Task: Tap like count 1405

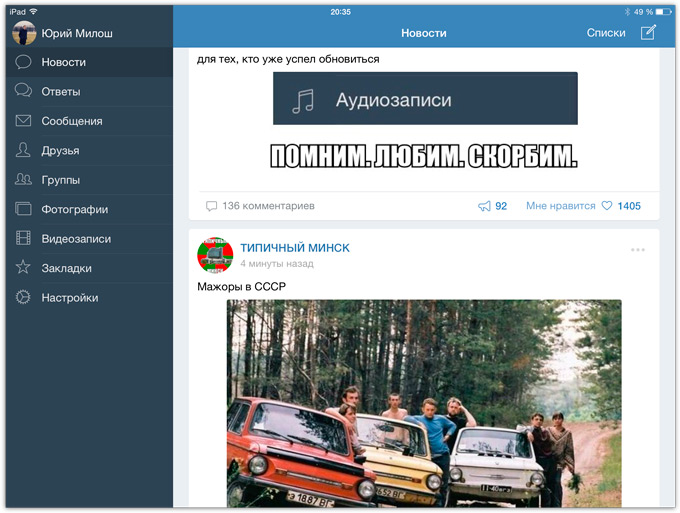Action: pos(629,206)
